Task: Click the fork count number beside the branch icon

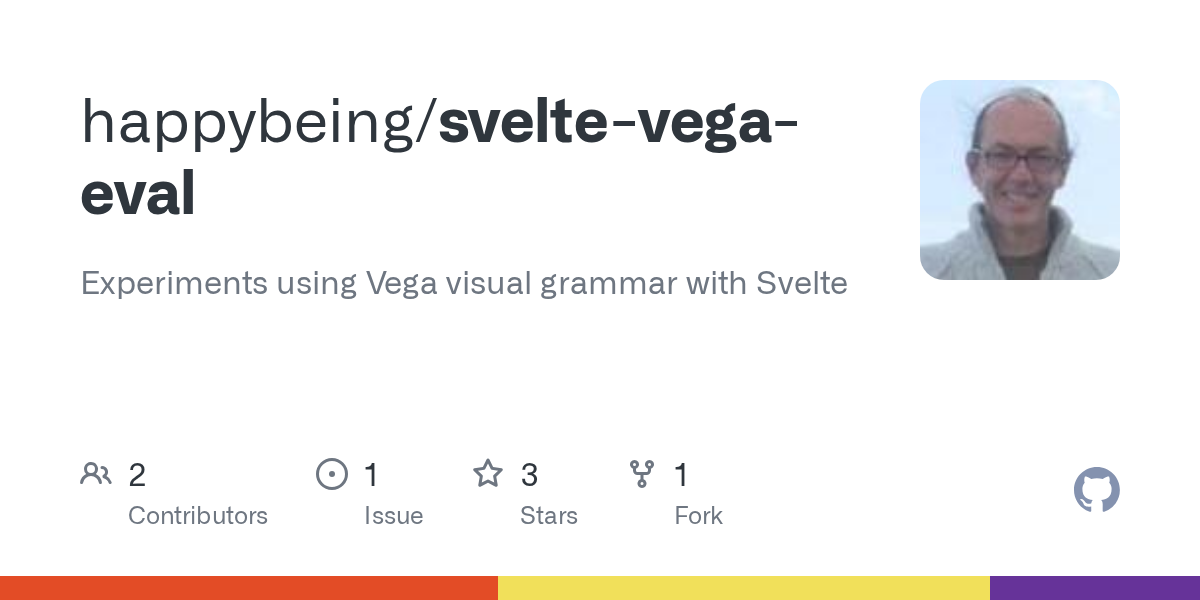Action: [681, 475]
